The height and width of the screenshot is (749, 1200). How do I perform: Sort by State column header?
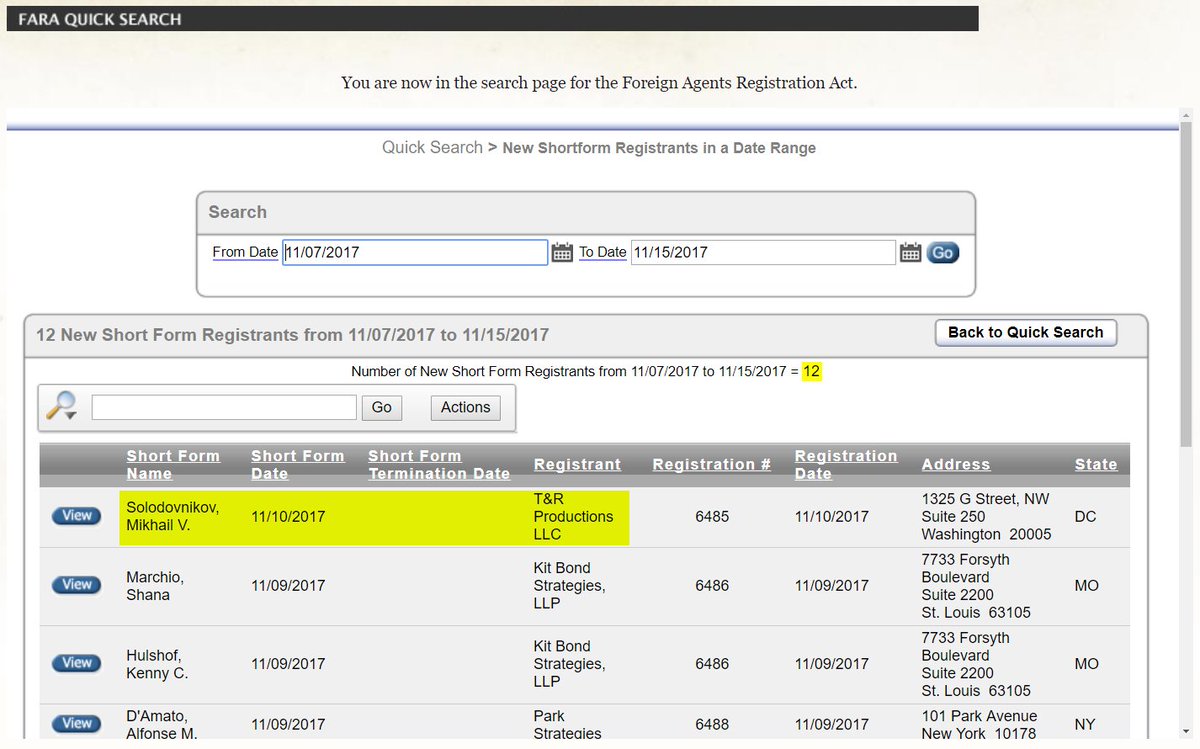pyautogui.click(x=1096, y=464)
